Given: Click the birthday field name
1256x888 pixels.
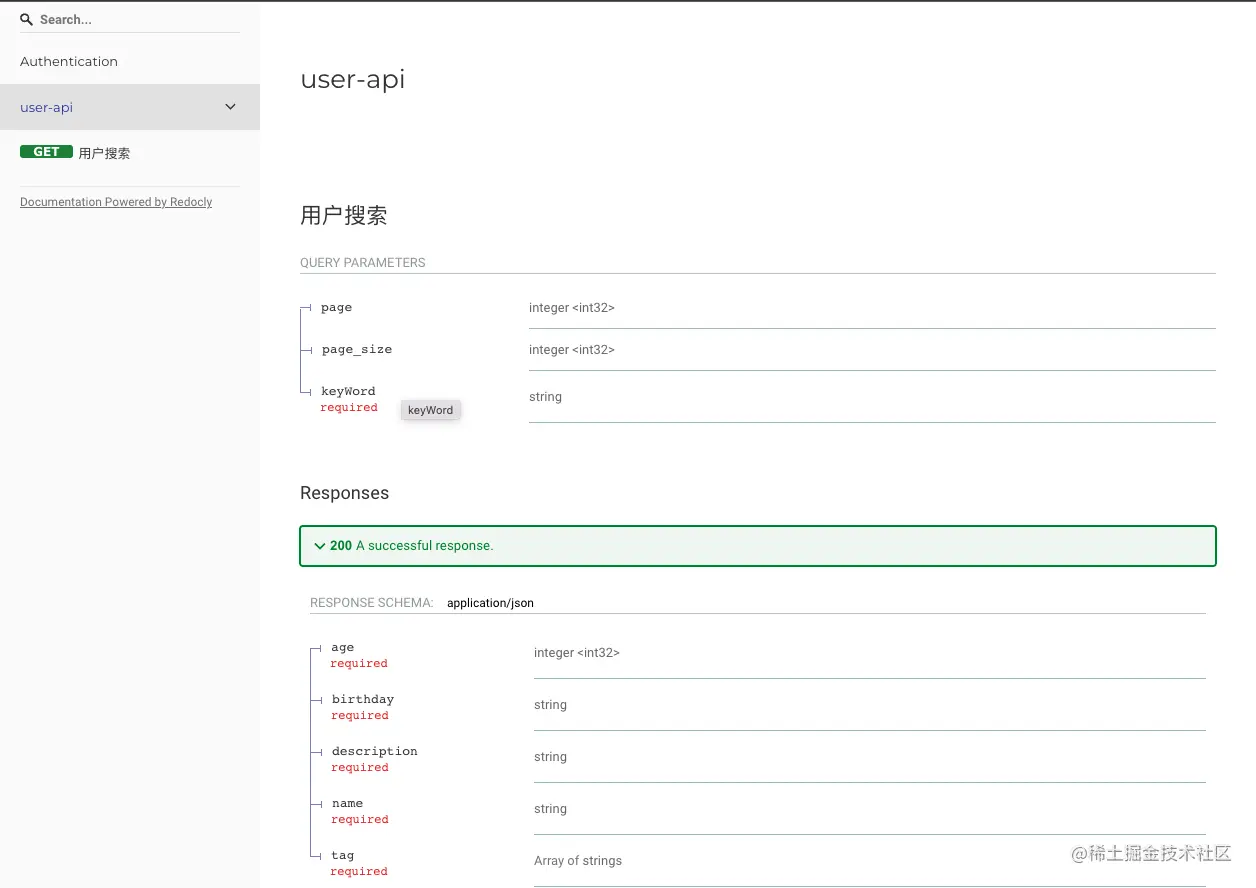Looking at the screenshot, I should [362, 699].
